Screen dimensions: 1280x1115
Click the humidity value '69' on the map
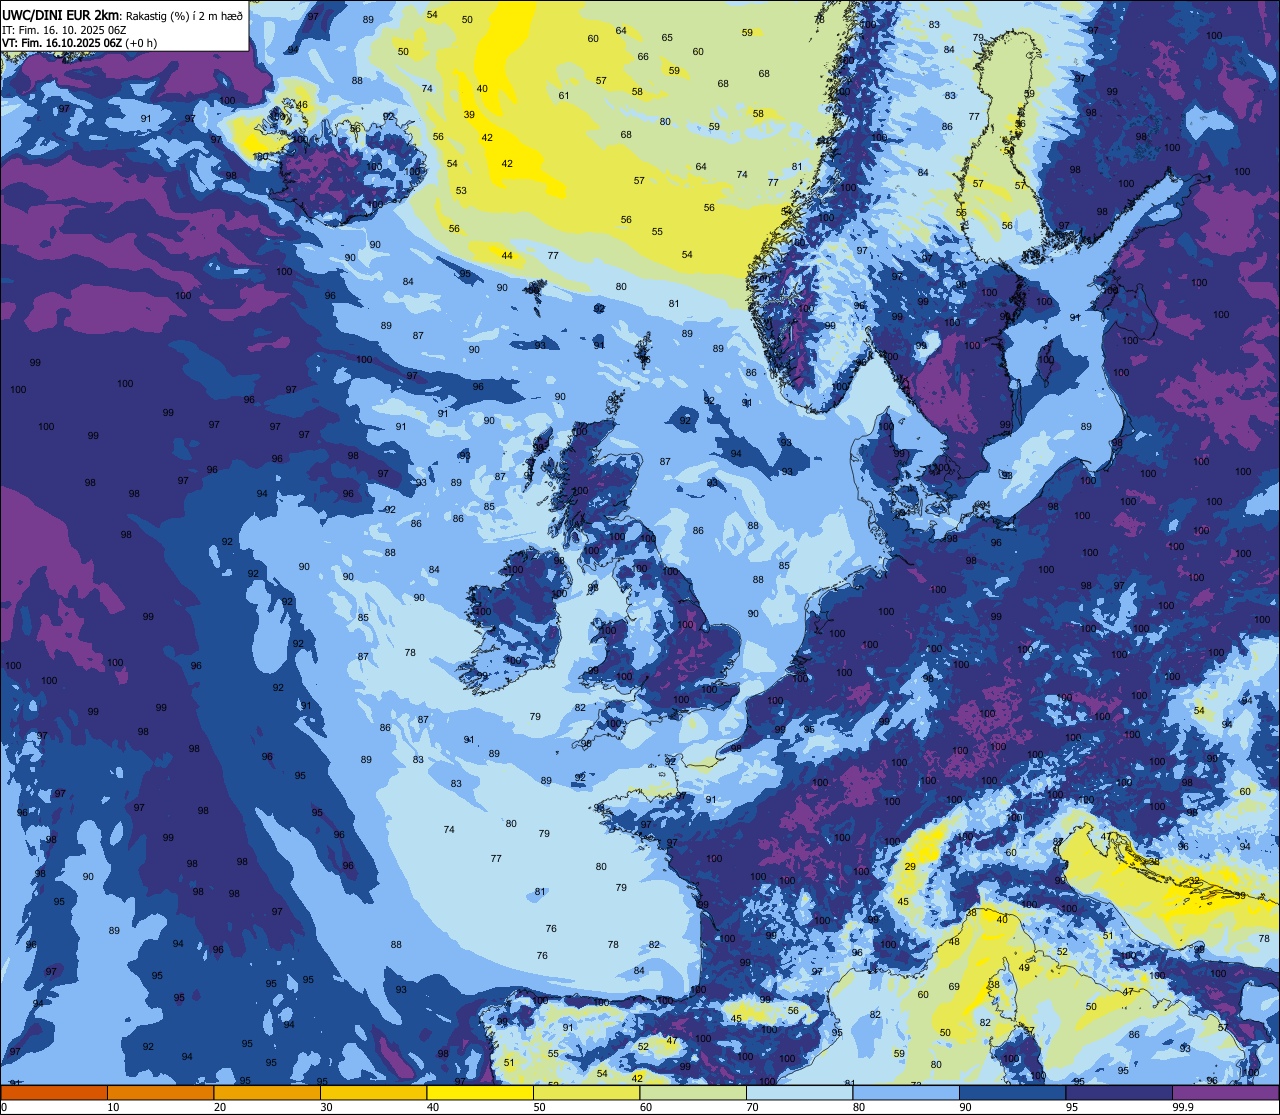pyautogui.click(x=954, y=987)
